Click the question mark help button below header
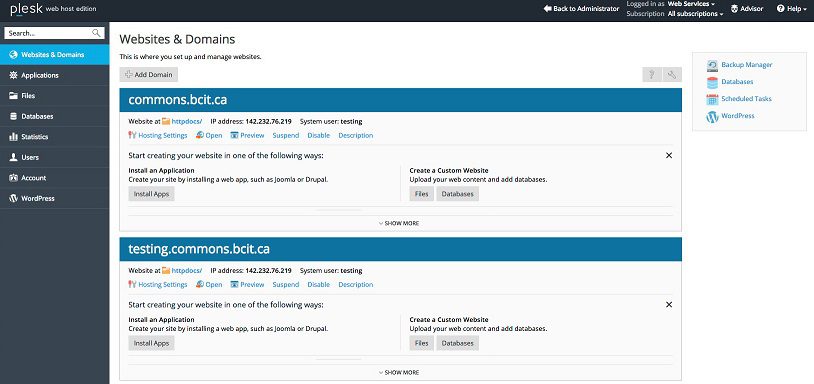 coord(652,75)
